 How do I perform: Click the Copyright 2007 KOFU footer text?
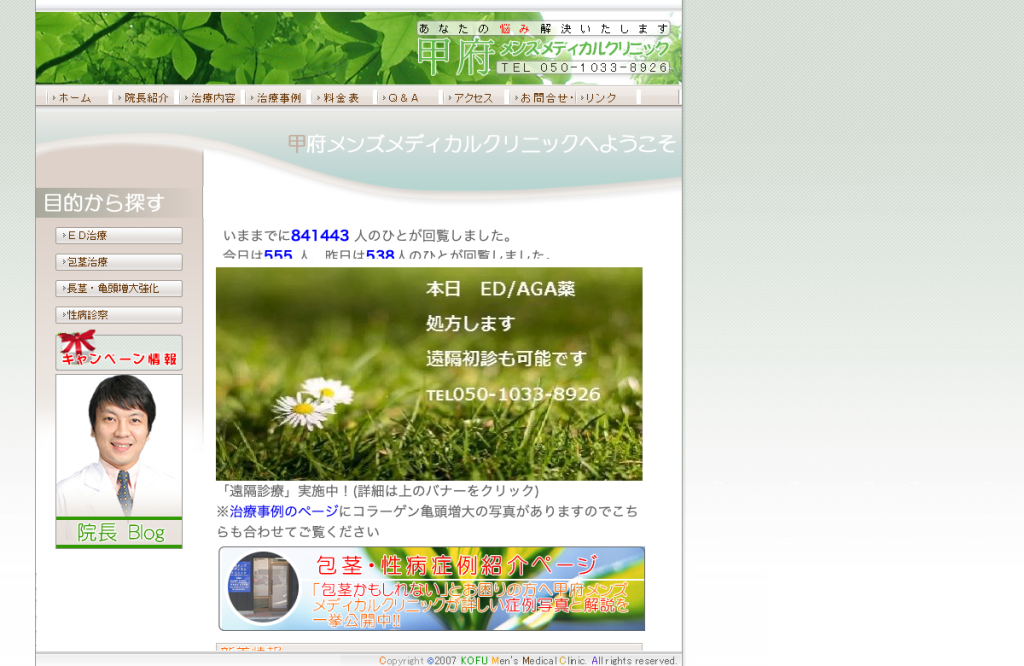[528, 660]
